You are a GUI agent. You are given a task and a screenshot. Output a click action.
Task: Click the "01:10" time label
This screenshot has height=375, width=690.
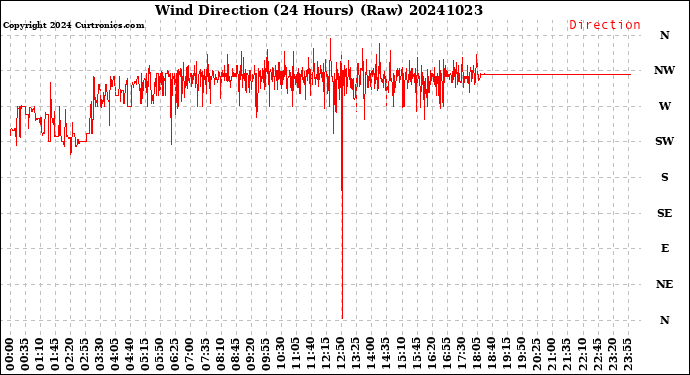point(40,354)
